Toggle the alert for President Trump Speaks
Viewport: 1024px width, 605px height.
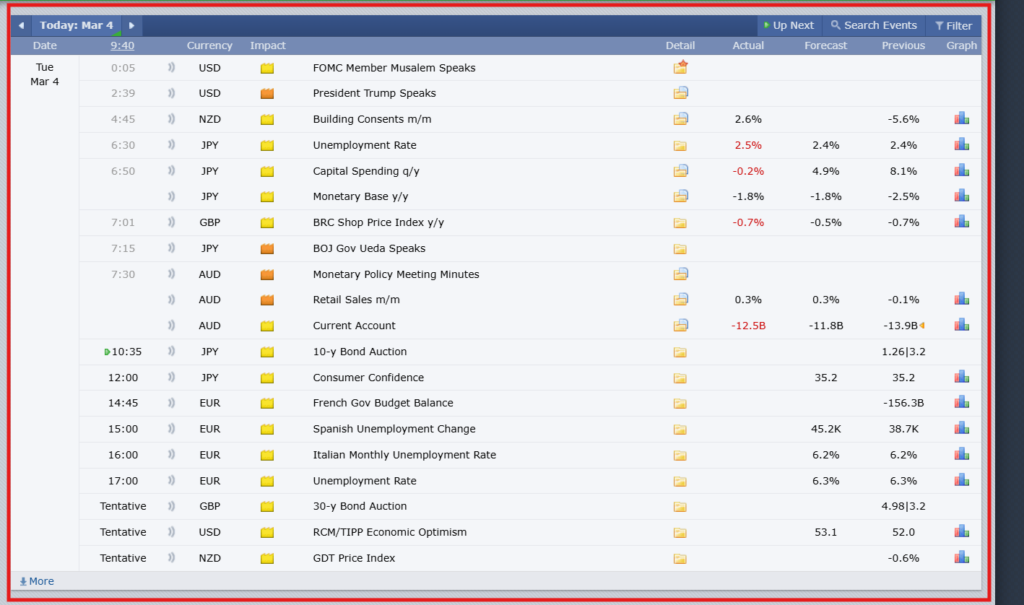coord(171,93)
